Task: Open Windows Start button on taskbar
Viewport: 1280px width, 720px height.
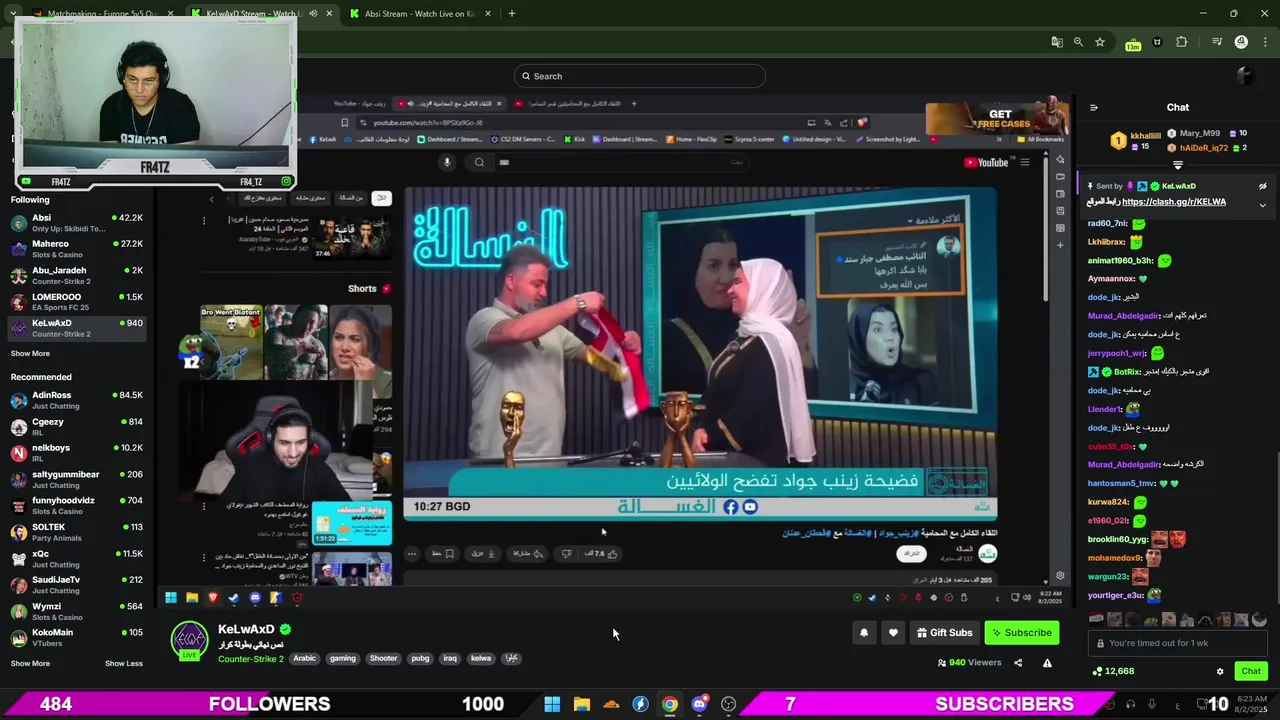Action: [x=552, y=704]
